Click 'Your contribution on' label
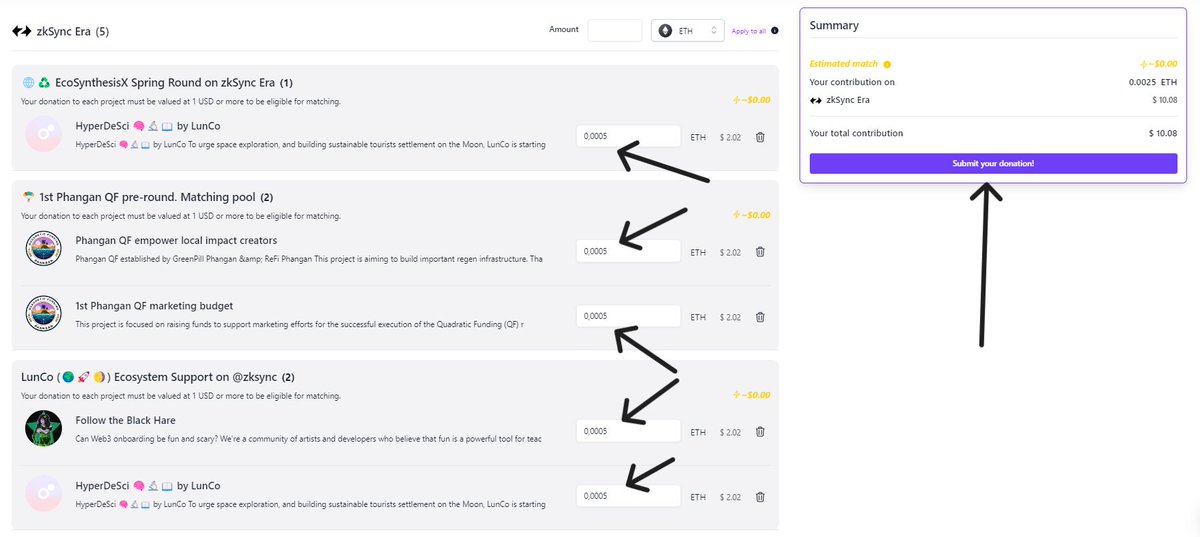The image size is (1200, 537). tap(852, 82)
